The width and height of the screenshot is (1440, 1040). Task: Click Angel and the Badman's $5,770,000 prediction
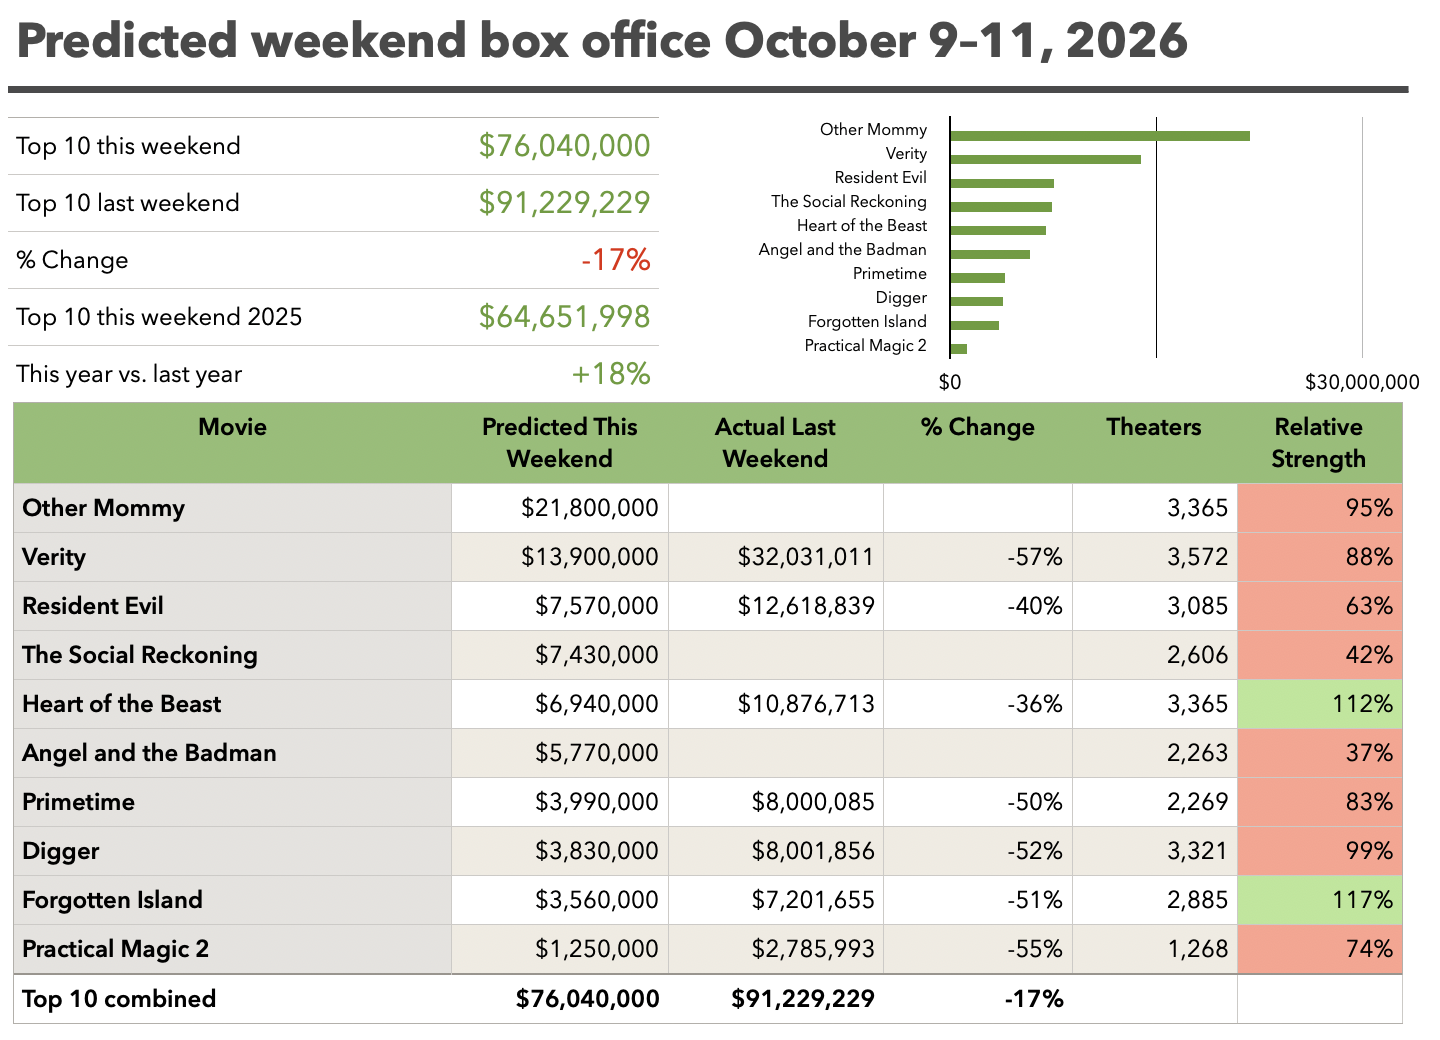(x=597, y=753)
